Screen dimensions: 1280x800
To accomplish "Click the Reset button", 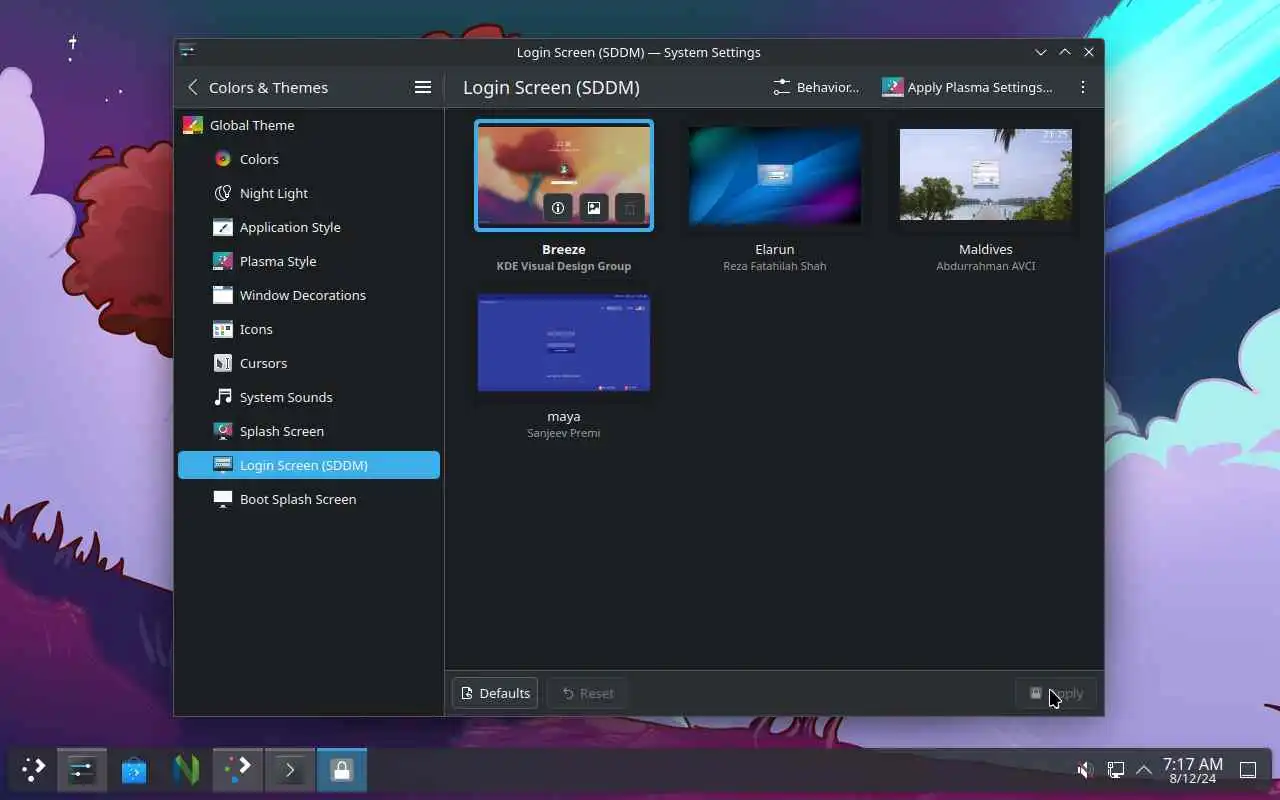I will [x=587, y=693].
